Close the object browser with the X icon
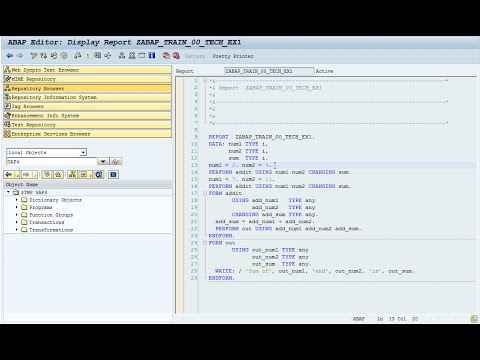The width and height of the screenshot is (480, 360). tap(113, 174)
